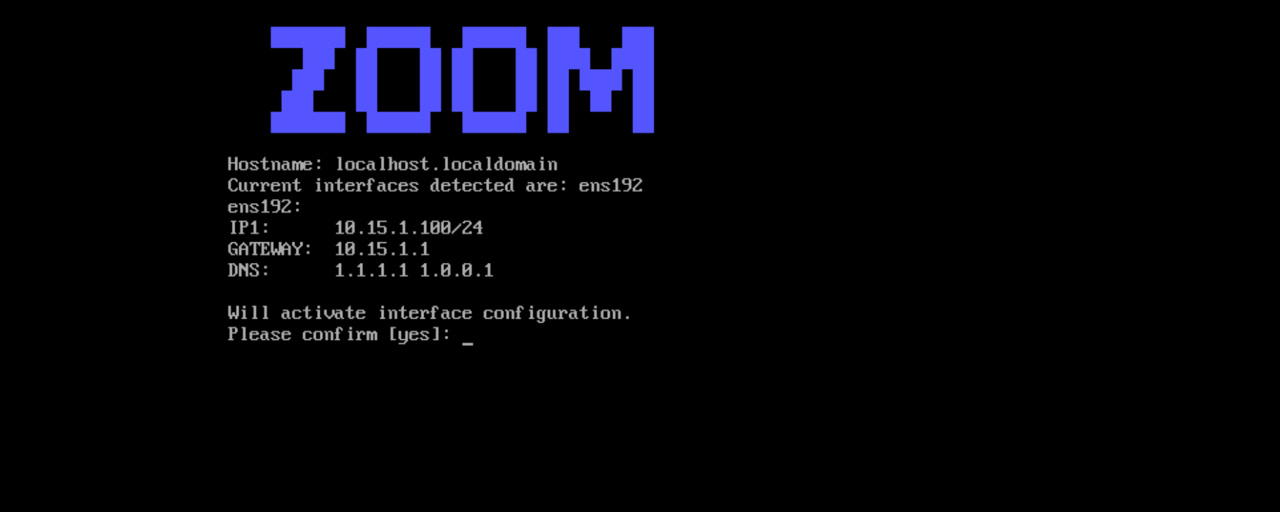
Task: Click the letter M in the logo
Action: (x=600, y=80)
